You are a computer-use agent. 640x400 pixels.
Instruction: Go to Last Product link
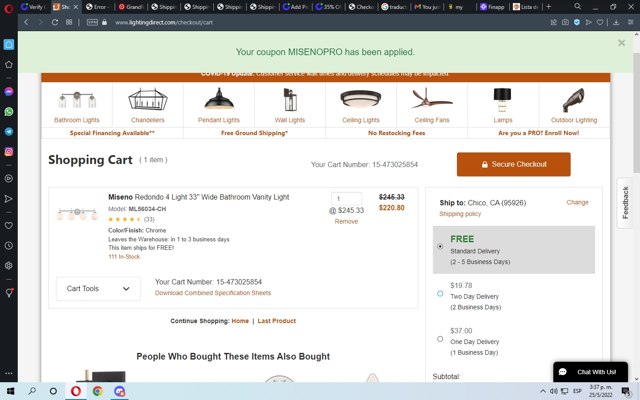[x=277, y=321]
